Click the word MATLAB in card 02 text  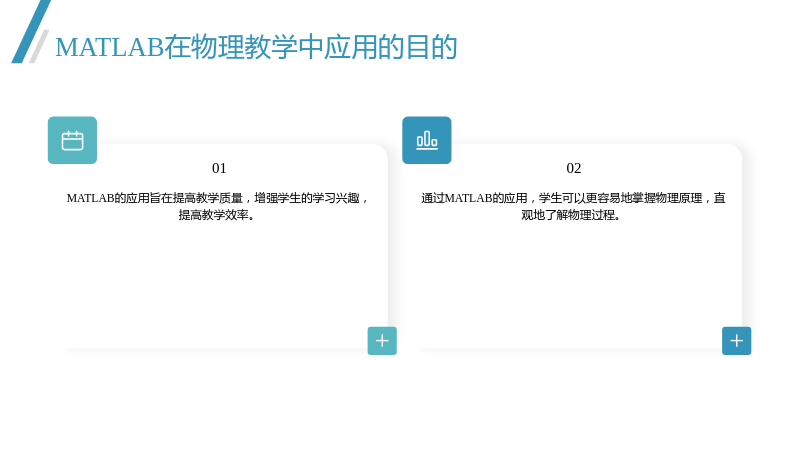coord(468,198)
